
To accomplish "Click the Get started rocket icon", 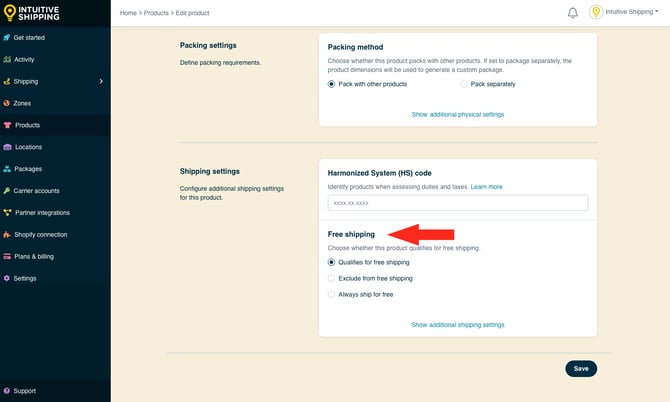I will [7, 38].
